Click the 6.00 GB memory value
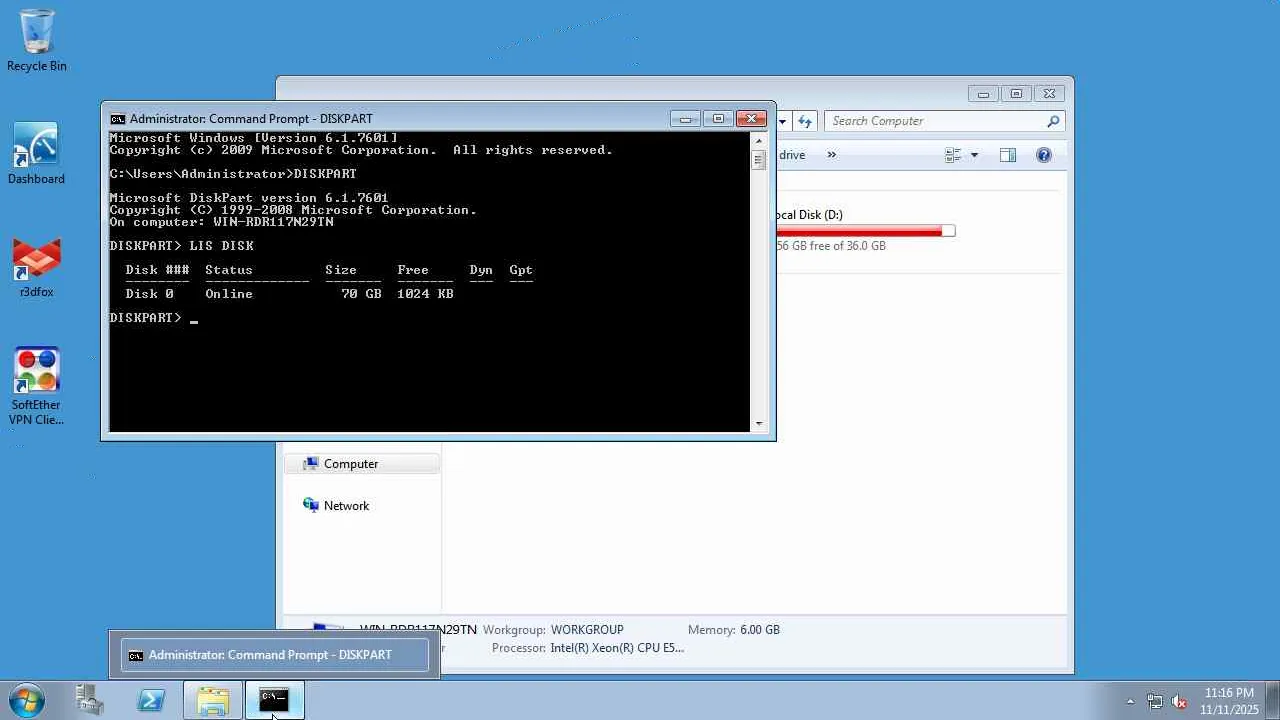 pyautogui.click(x=760, y=630)
